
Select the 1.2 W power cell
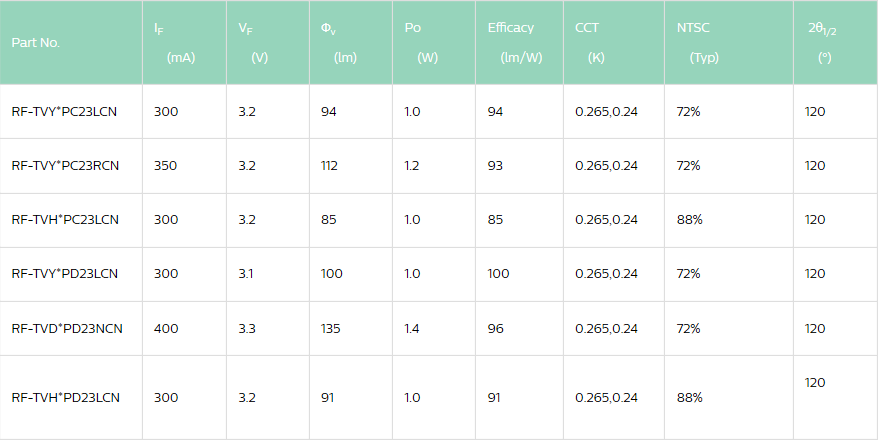click(412, 165)
